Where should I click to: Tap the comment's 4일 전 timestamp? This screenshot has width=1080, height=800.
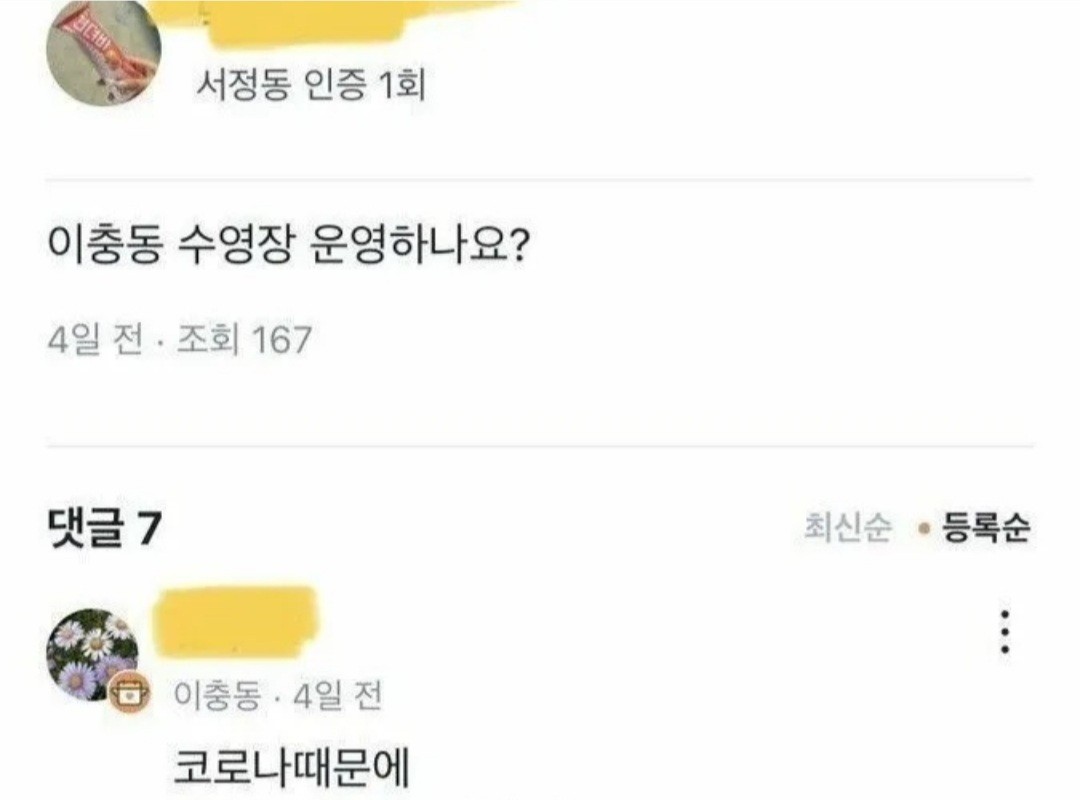[338, 696]
